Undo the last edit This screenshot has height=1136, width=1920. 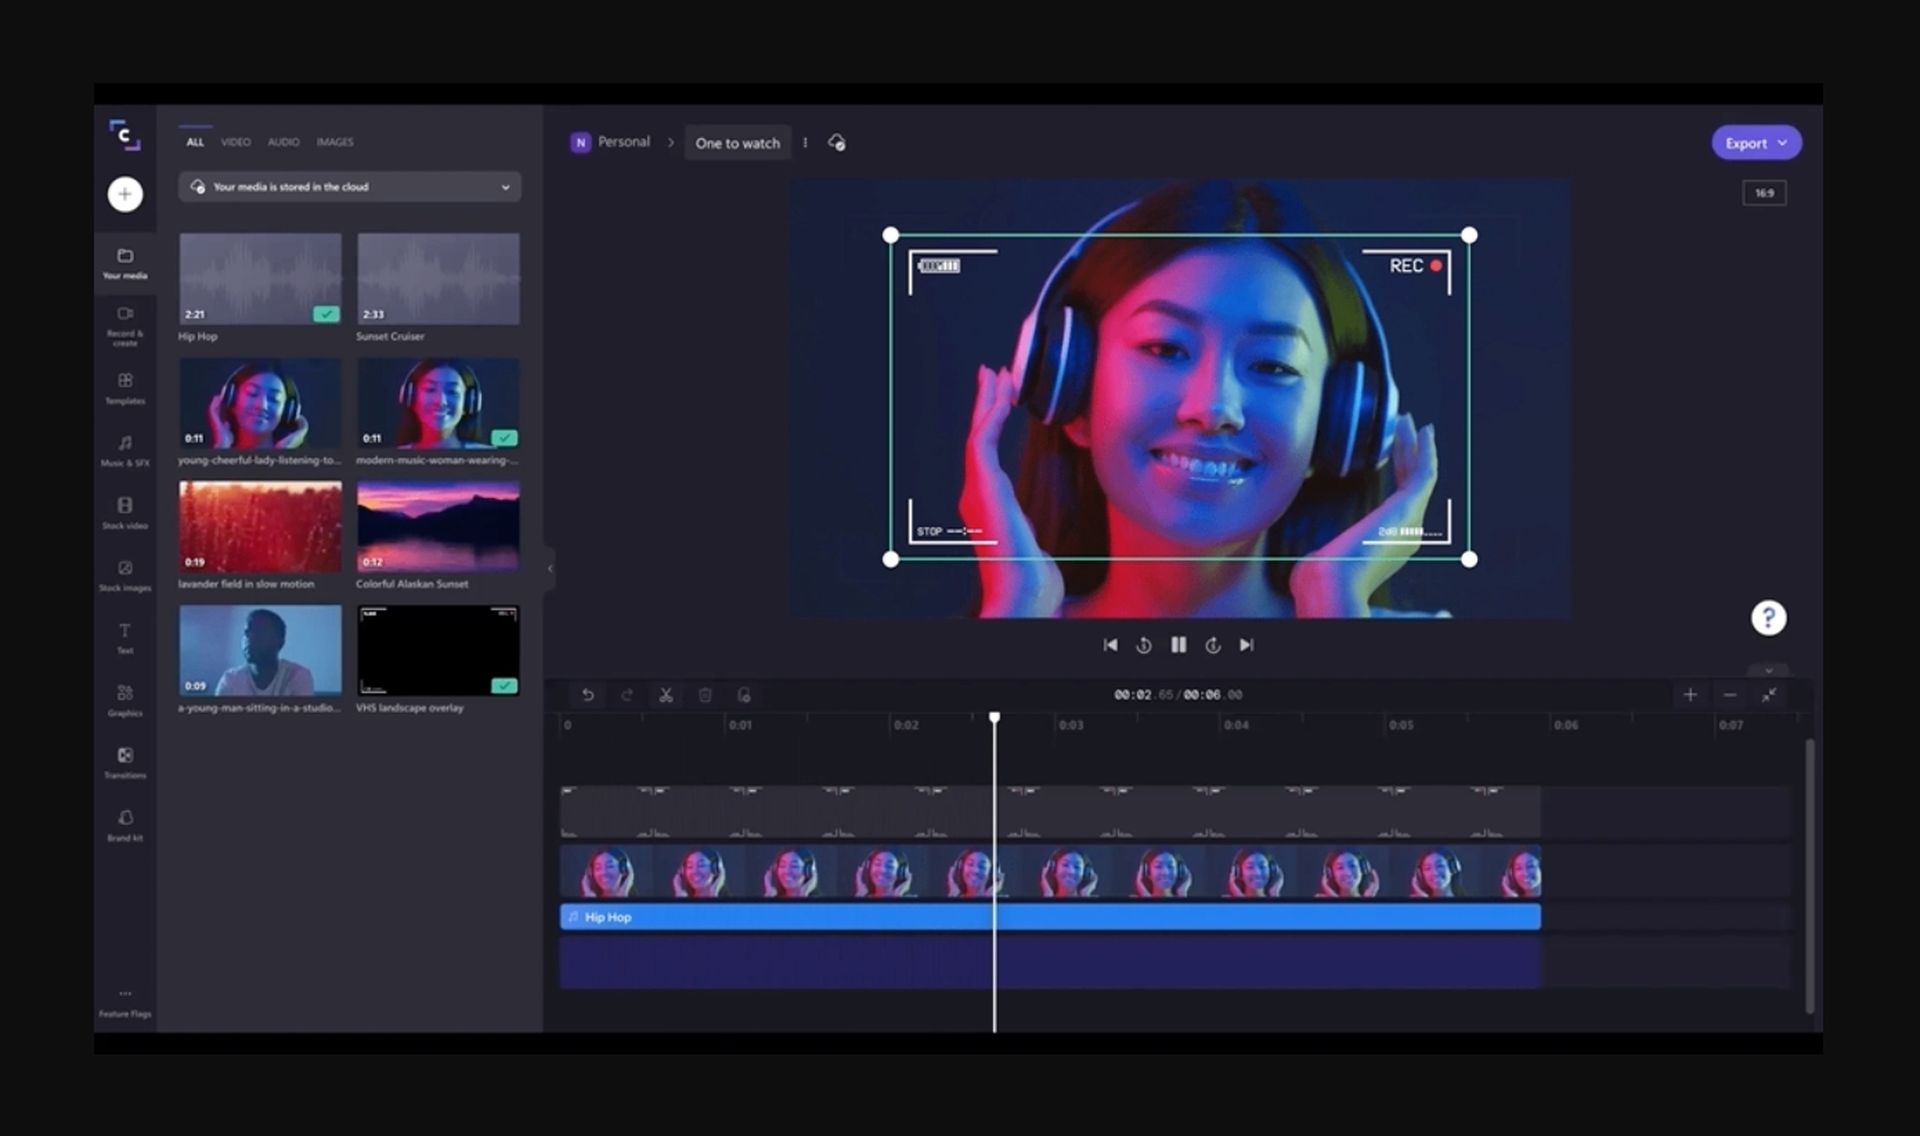[588, 695]
